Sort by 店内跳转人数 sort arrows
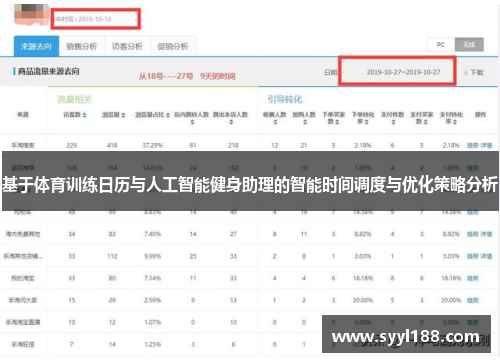This screenshot has width=500, height=362. point(192,122)
